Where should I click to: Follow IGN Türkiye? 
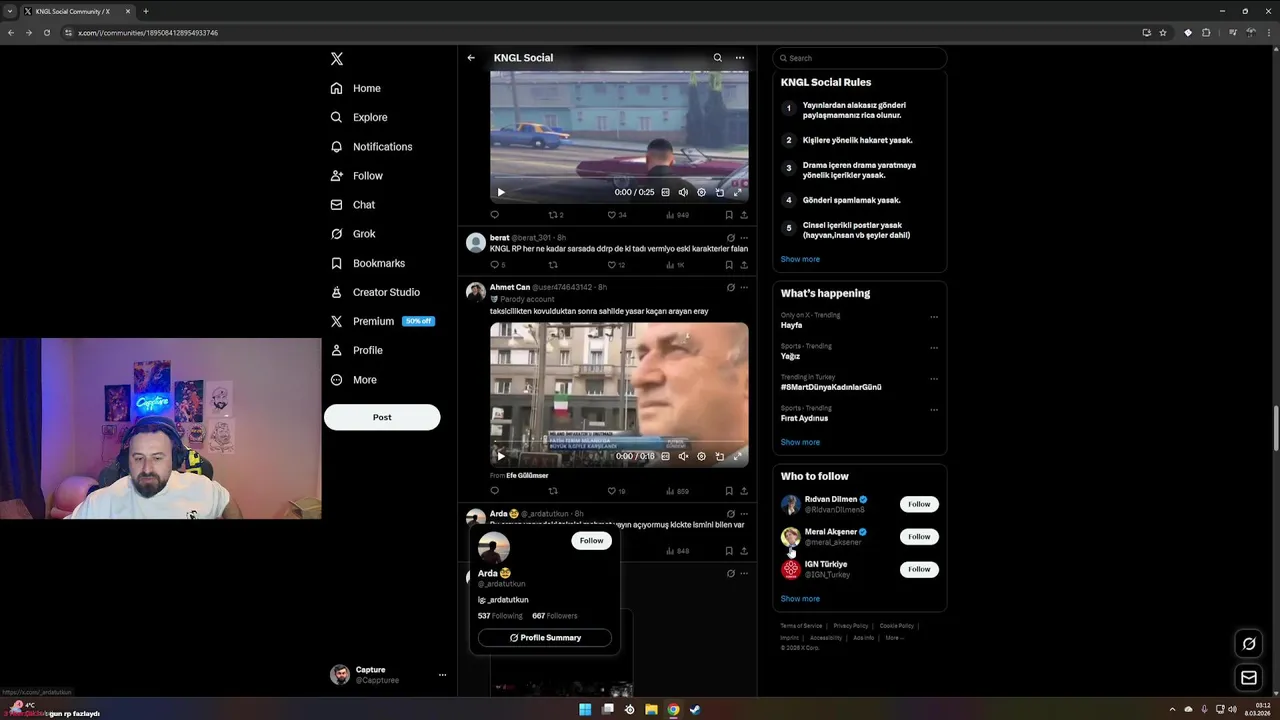coord(919,569)
